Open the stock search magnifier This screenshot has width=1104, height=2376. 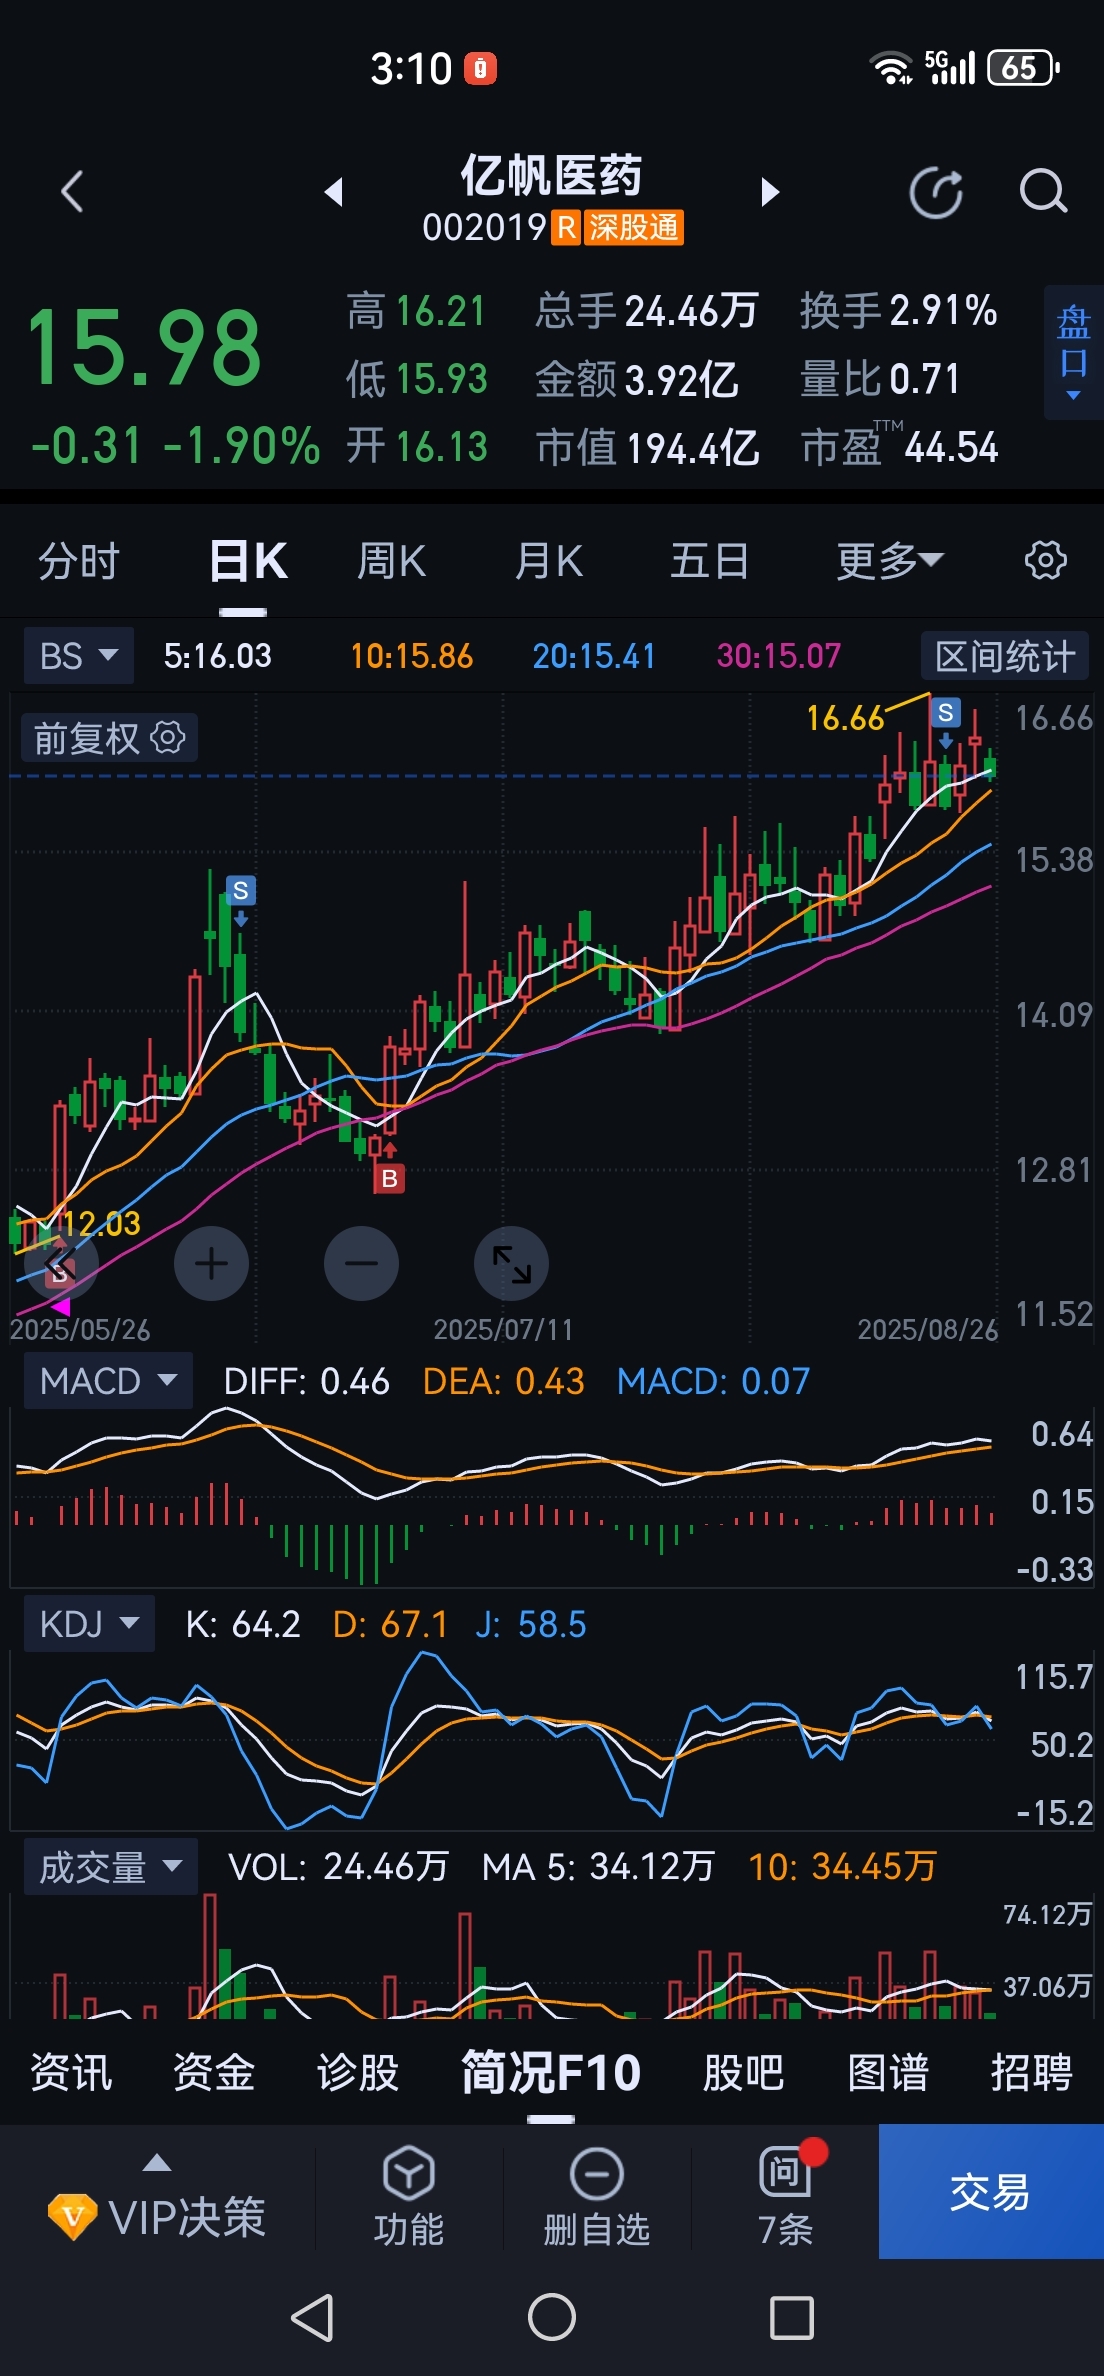pos(1043,191)
